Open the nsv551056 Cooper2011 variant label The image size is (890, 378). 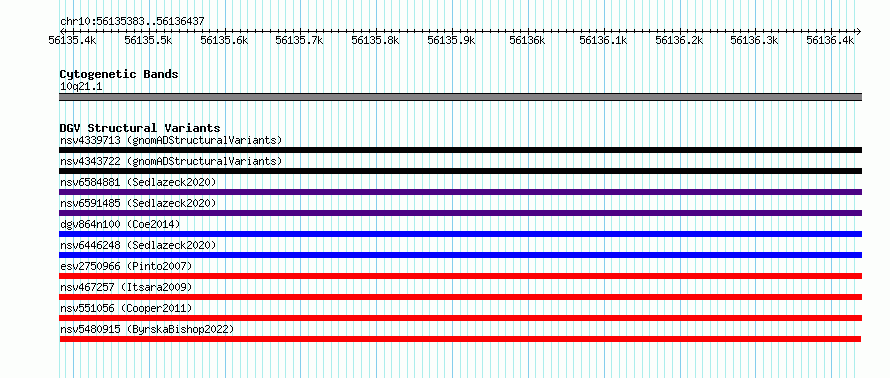pyautogui.click(x=126, y=308)
